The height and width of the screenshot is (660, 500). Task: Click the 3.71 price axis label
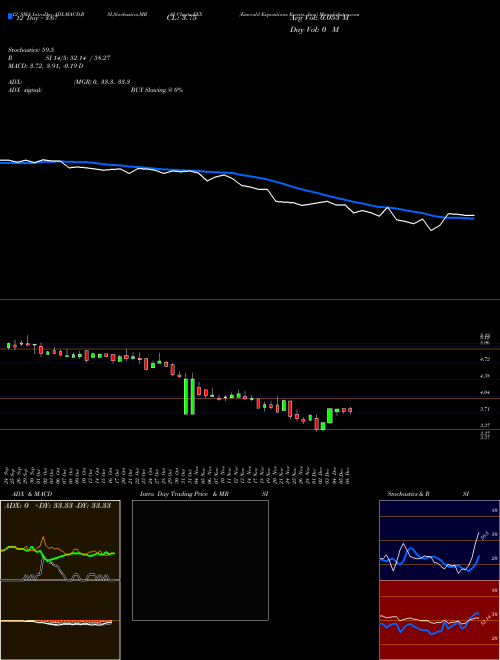click(486, 409)
